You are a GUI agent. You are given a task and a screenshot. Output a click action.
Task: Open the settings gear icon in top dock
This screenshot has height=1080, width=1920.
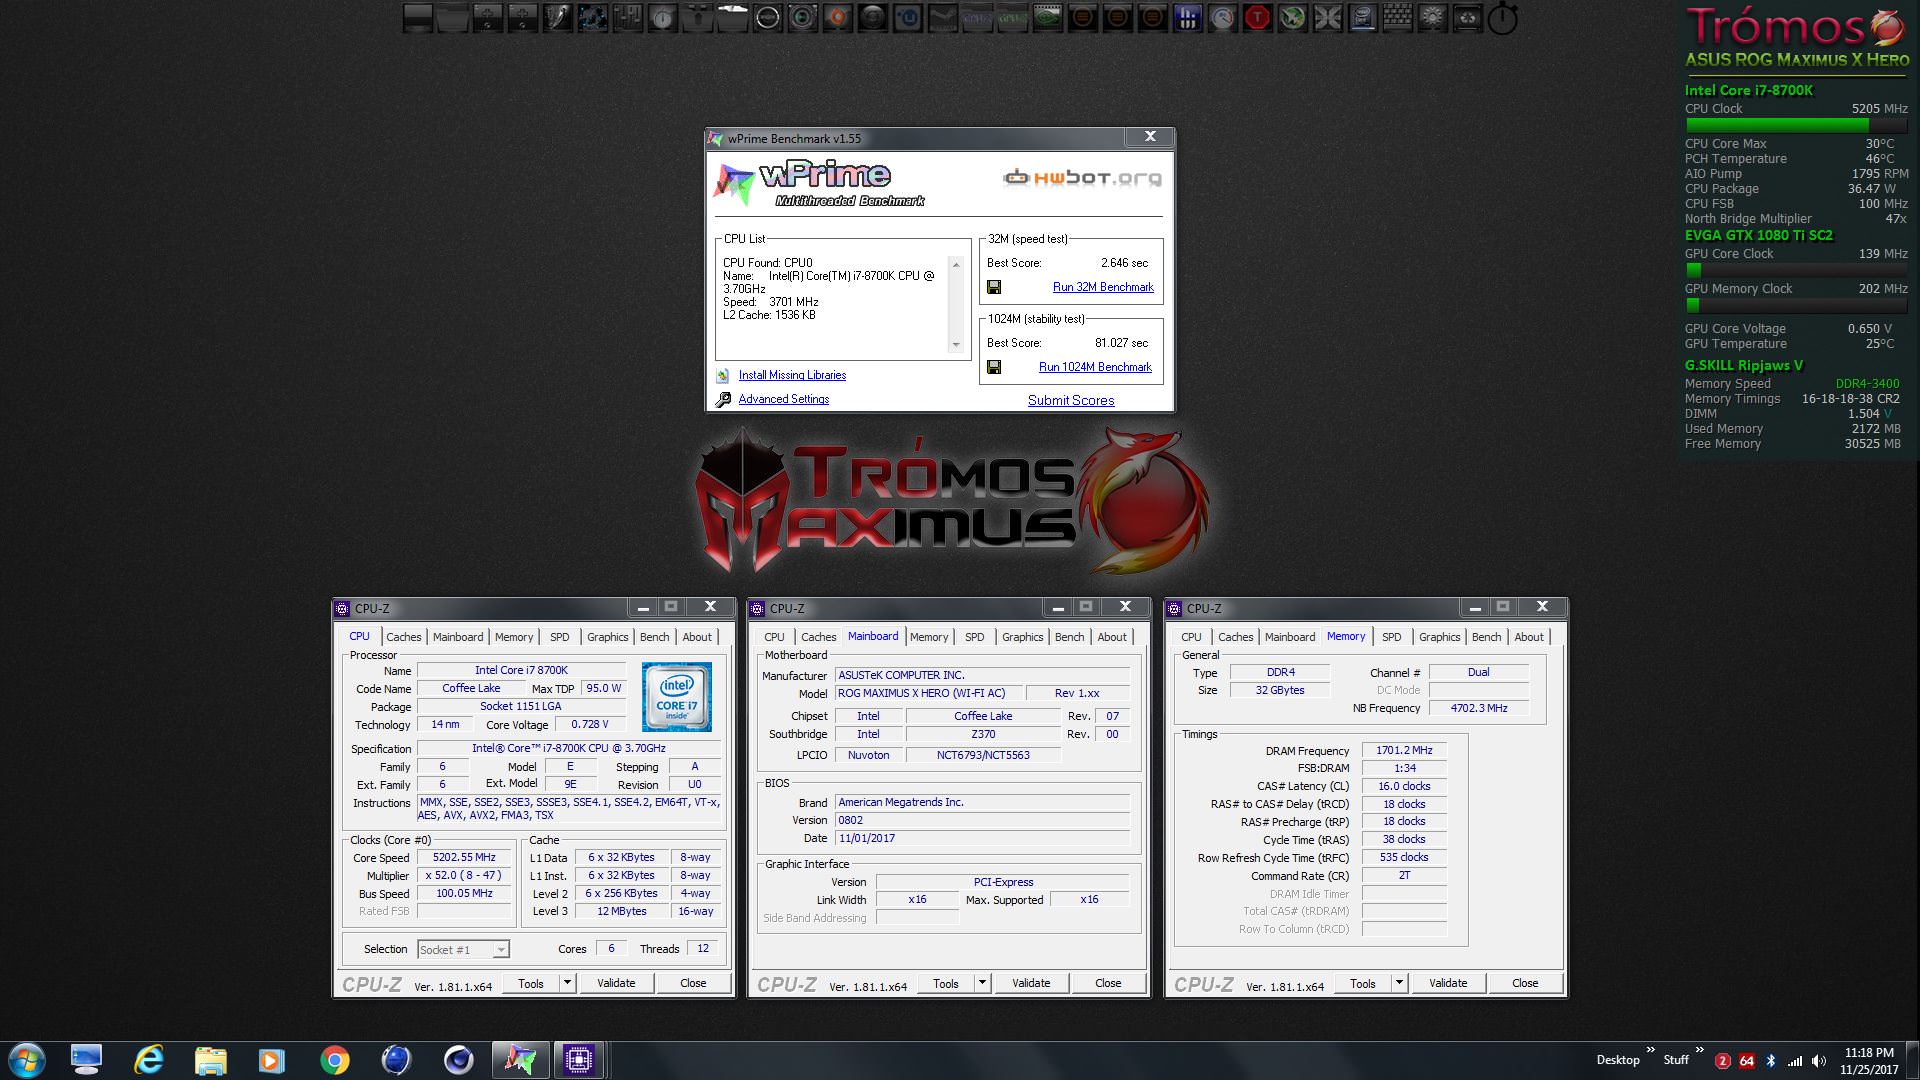(1431, 17)
